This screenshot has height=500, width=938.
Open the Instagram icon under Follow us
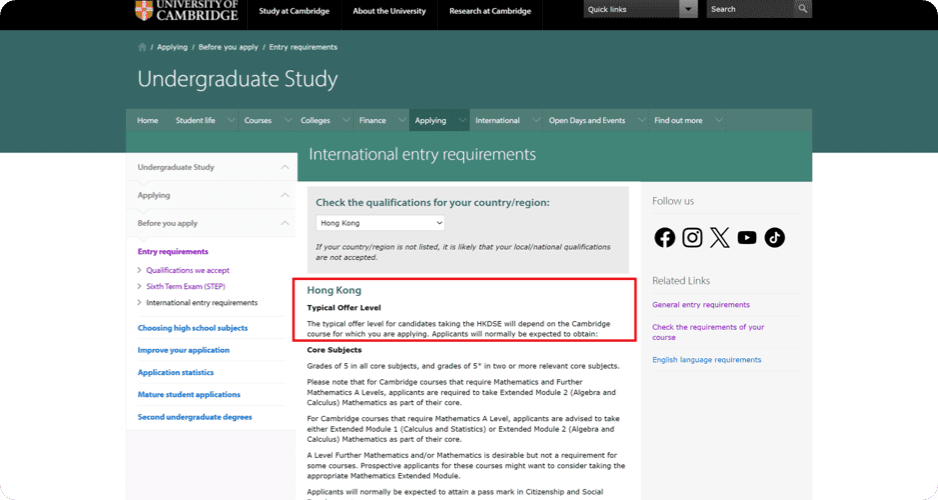coord(692,237)
